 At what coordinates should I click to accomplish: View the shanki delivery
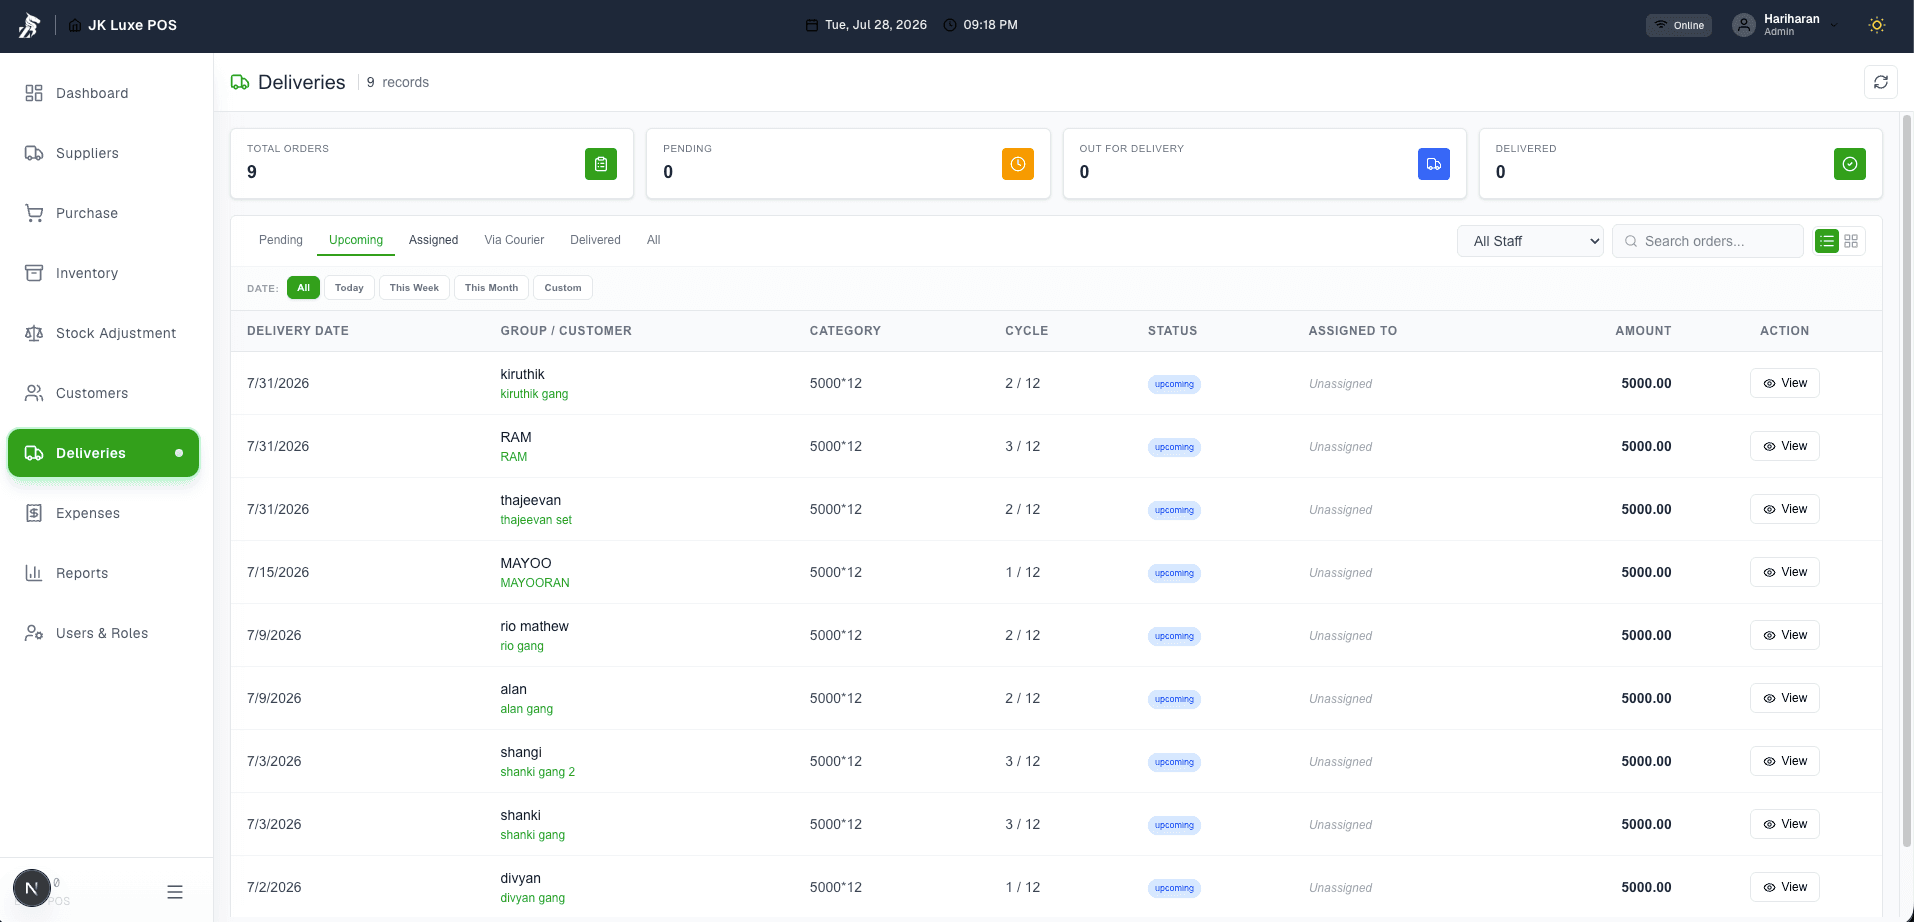coord(1784,824)
